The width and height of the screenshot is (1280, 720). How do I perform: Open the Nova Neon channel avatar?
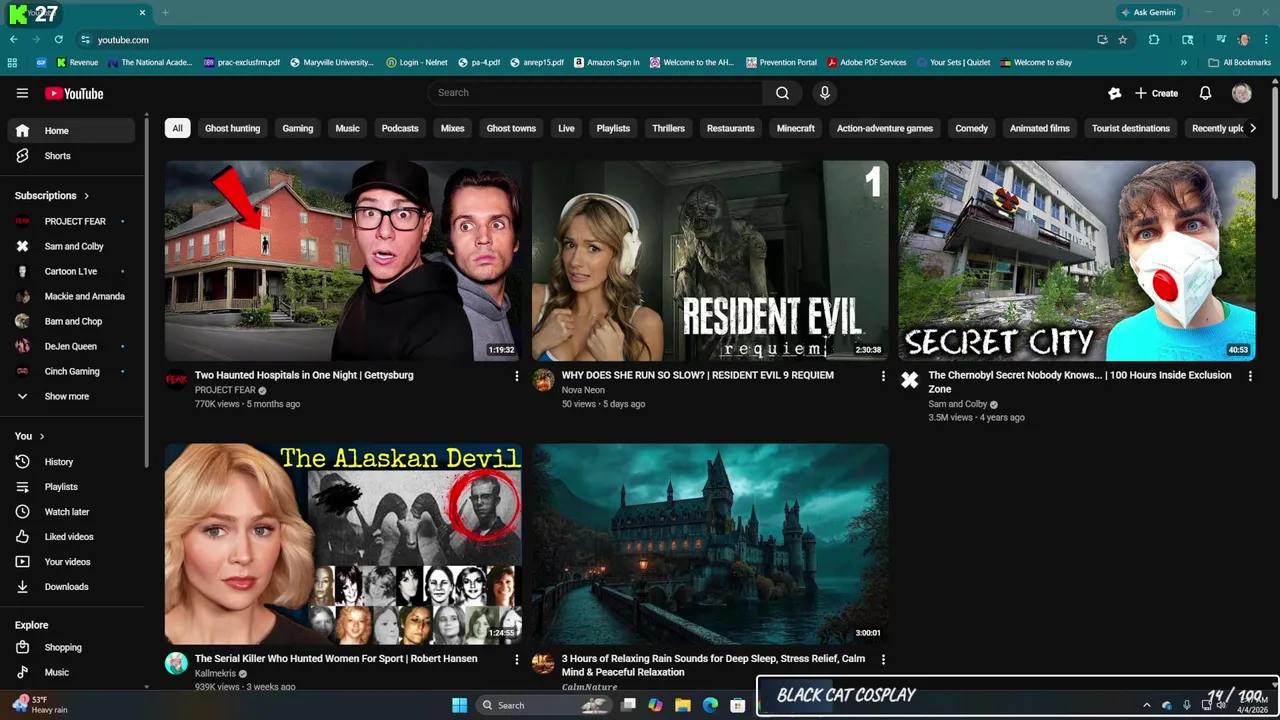[x=543, y=380]
